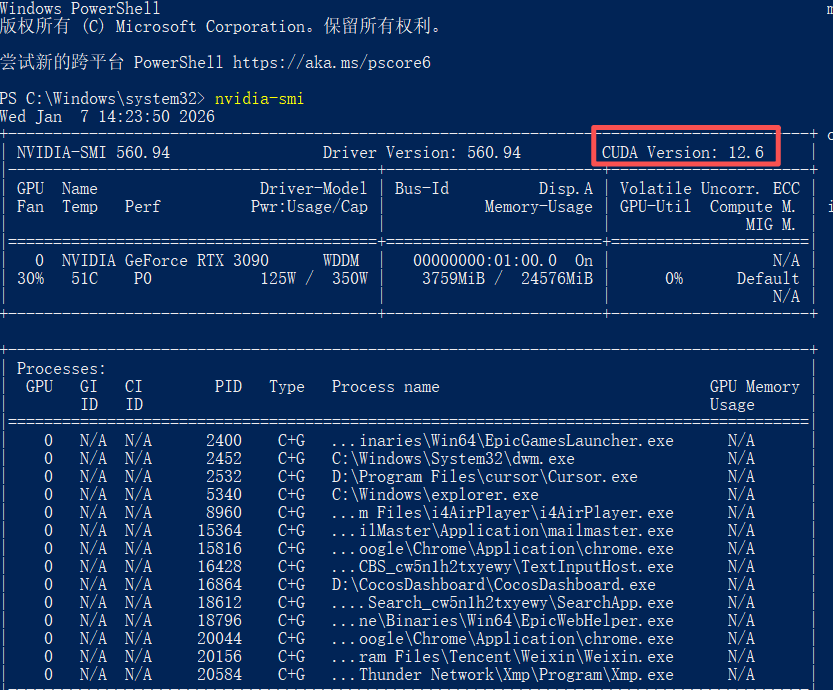Image resolution: width=833 pixels, height=690 pixels.
Task: Click PID 2400
Action: click(x=224, y=441)
